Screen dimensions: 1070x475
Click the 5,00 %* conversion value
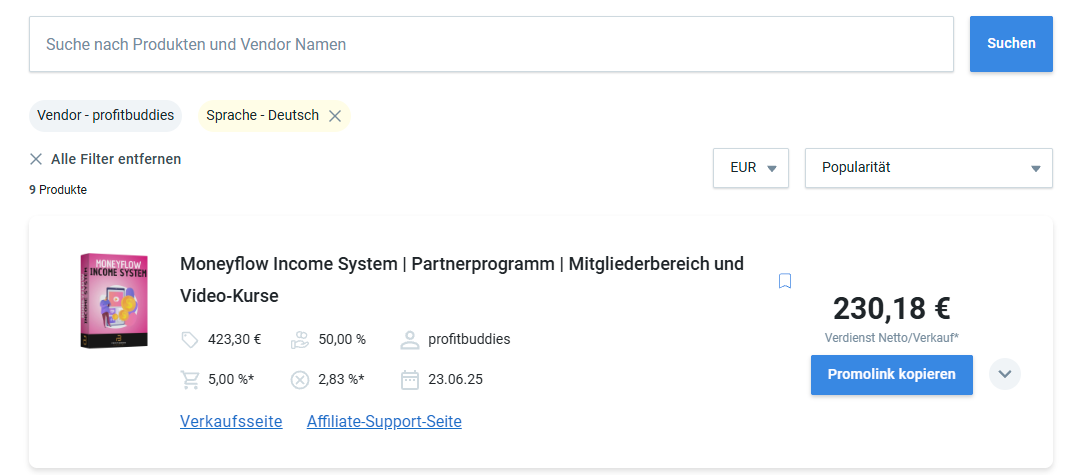click(x=231, y=379)
